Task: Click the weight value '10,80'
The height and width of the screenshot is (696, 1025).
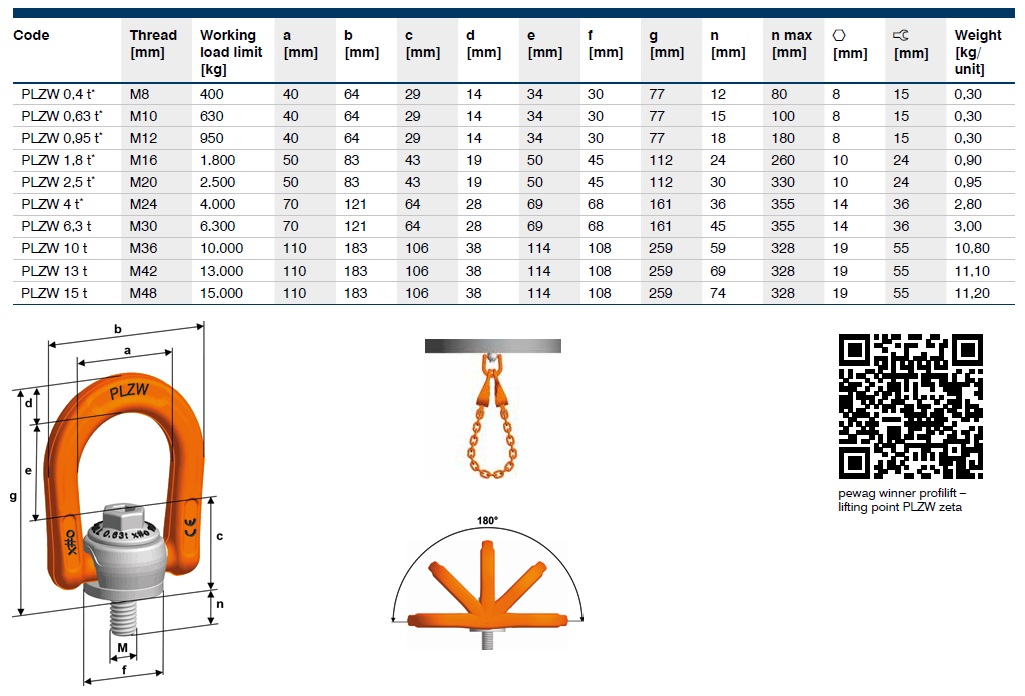Action: 972,248
